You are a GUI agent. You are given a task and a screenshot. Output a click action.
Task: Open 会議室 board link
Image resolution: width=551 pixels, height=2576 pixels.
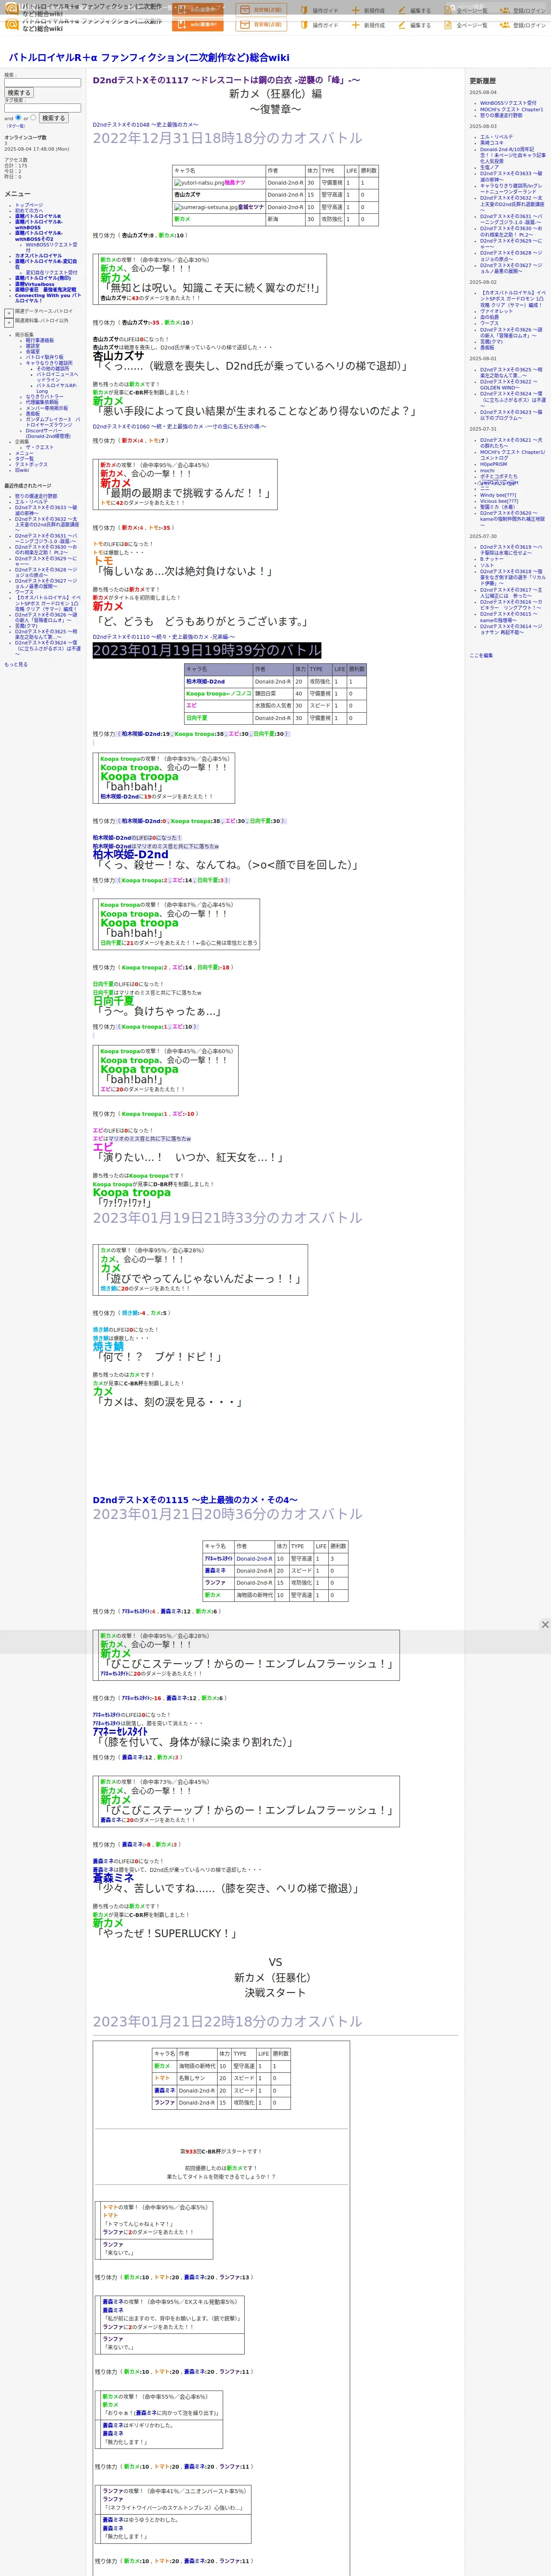point(33,352)
